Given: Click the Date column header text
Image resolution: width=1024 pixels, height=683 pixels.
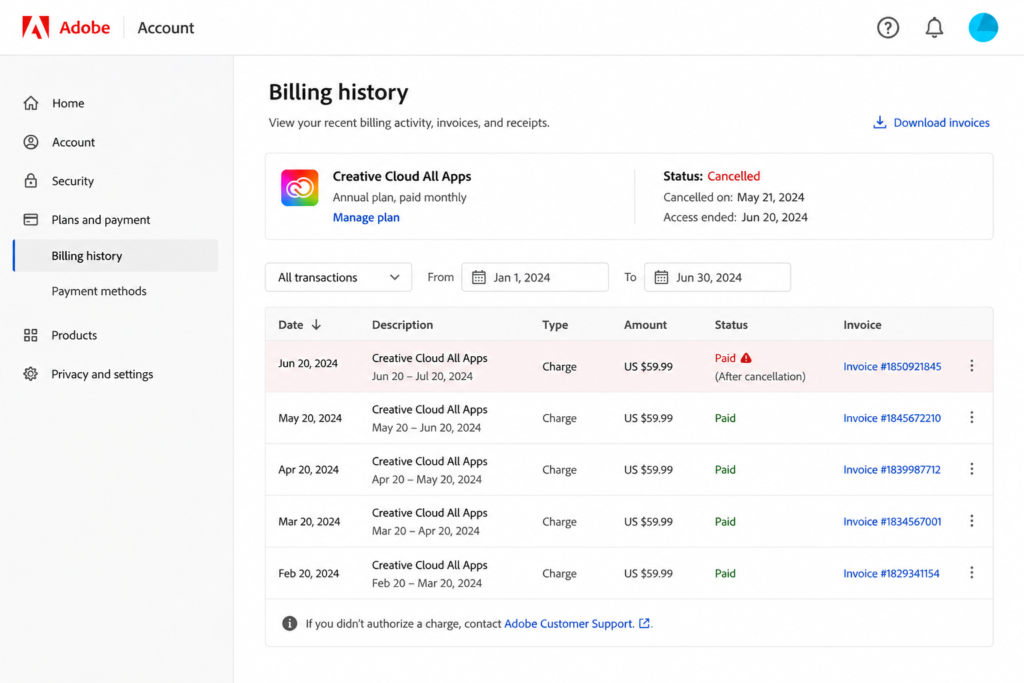Looking at the screenshot, I should pyautogui.click(x=291, y=325).
